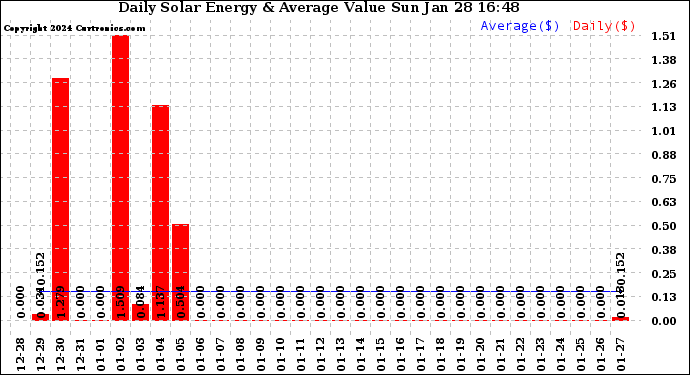Click the 01-14 date label
690x375 pixels.
click(x=361, y=354)
